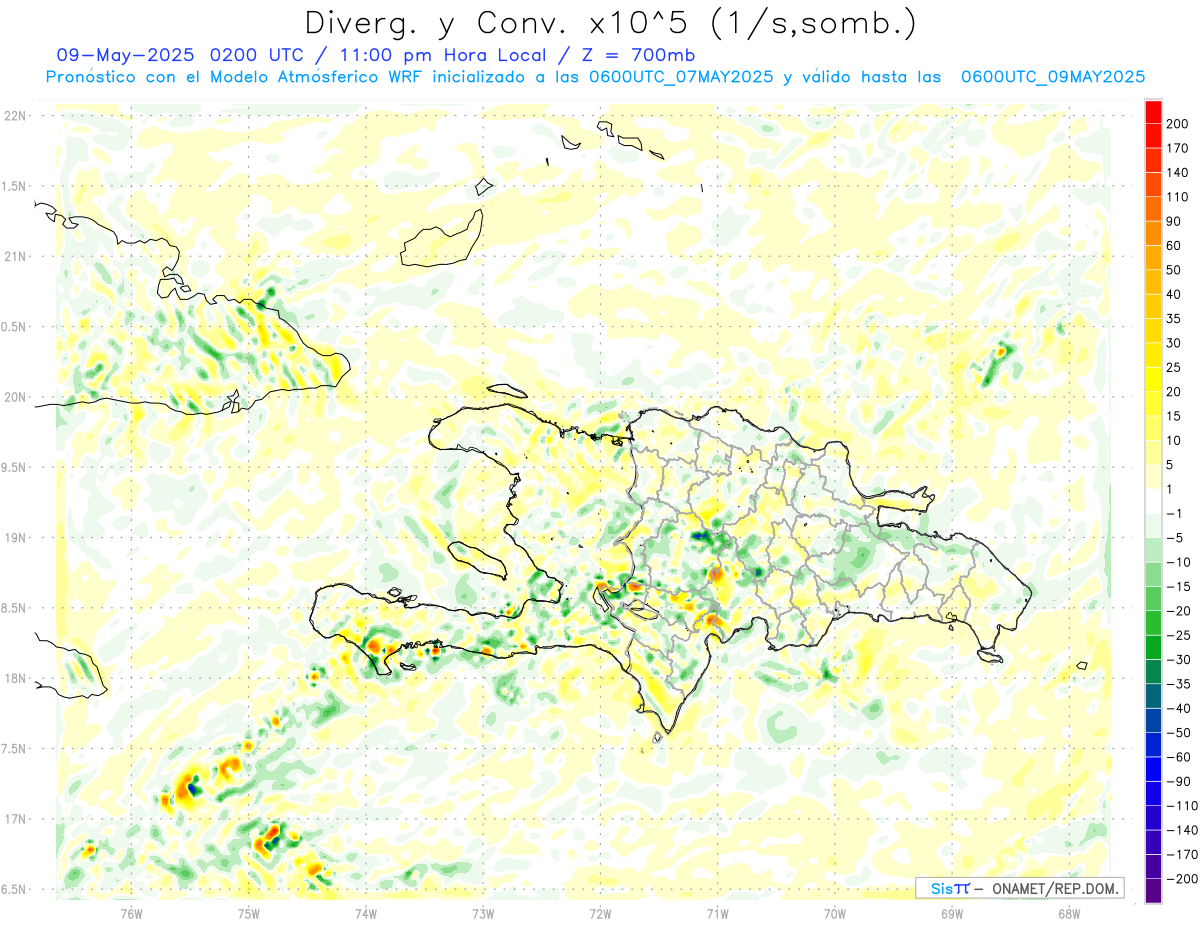Click the orange color band between 60 and 90
The image size is (1200, 927).
(x=1153, y=233)
